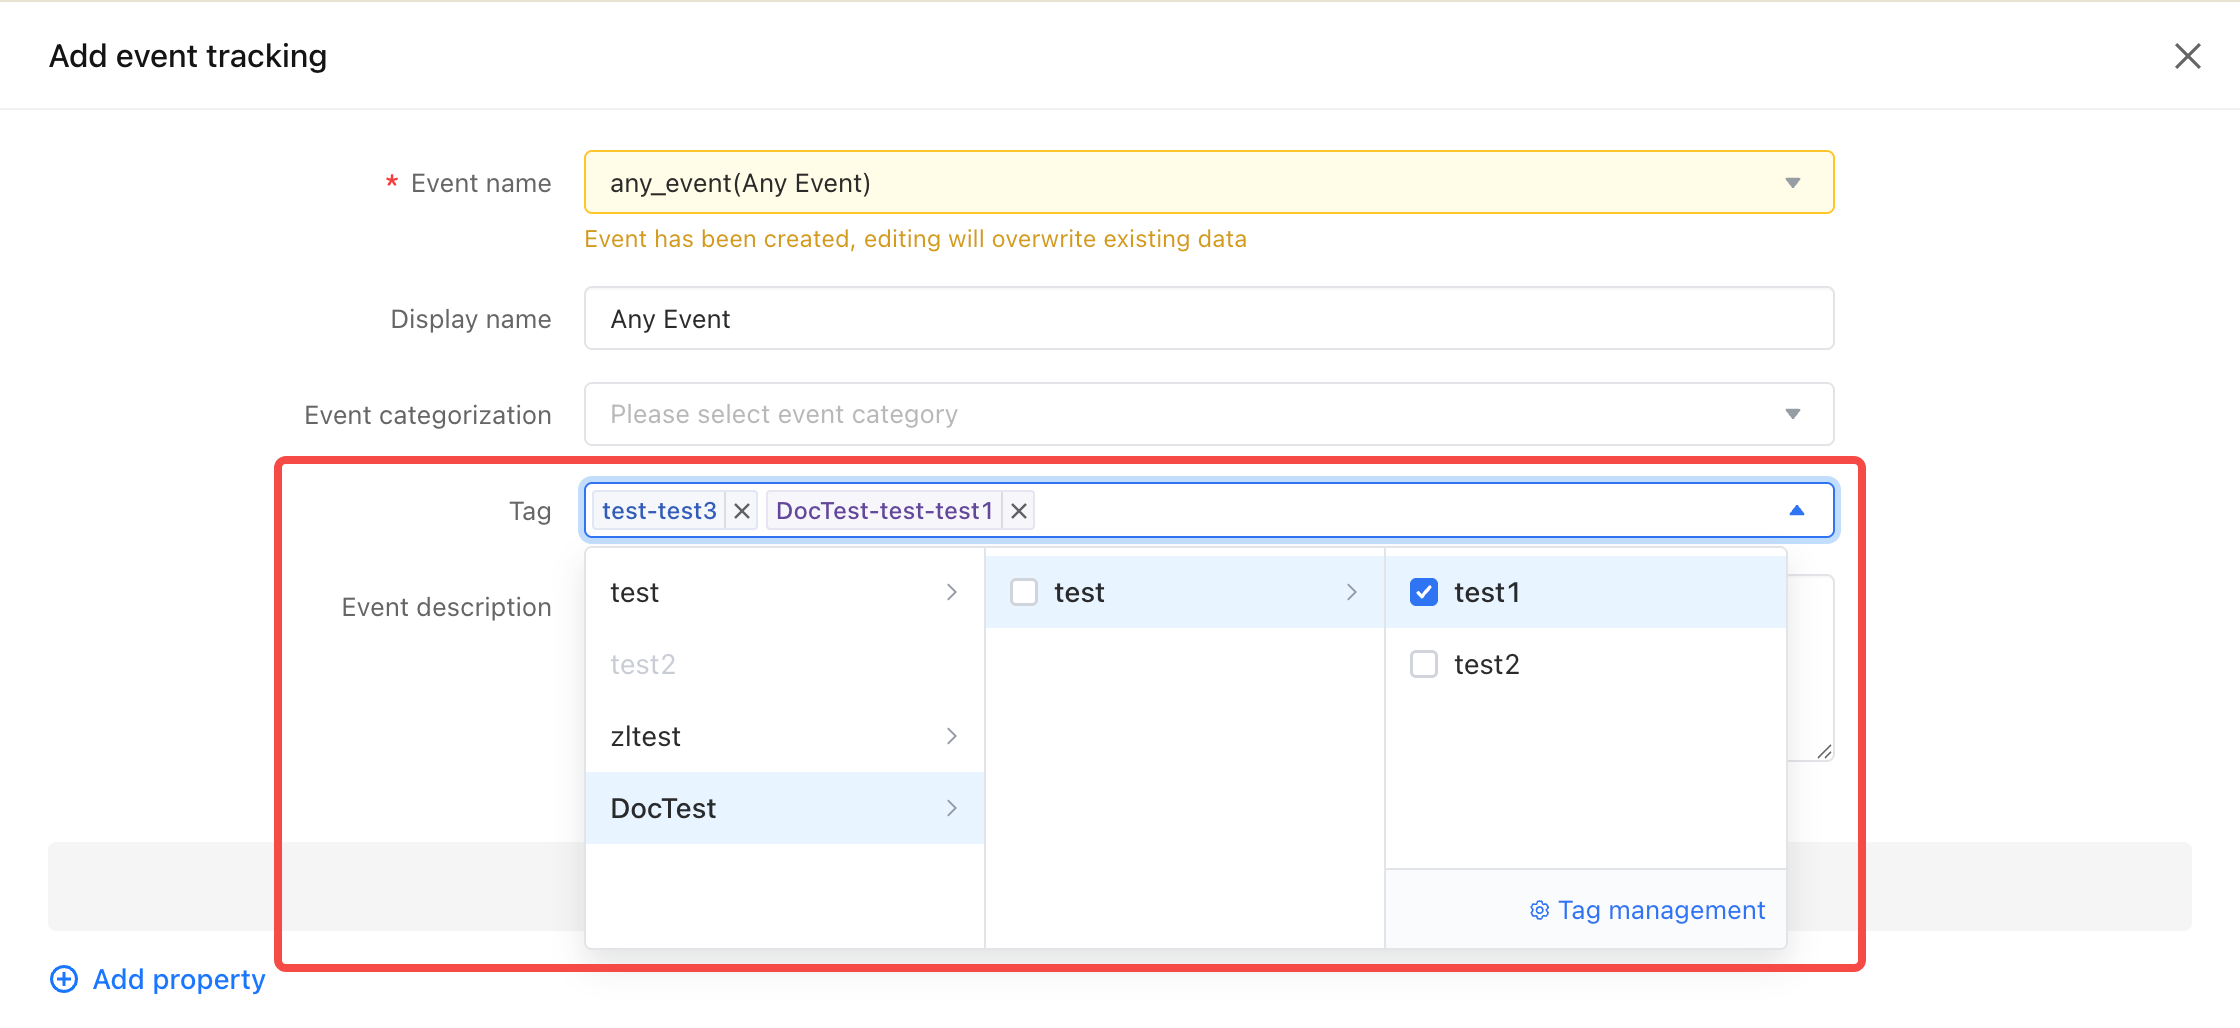Remove the test-test3 tag chip

(742, 511)
